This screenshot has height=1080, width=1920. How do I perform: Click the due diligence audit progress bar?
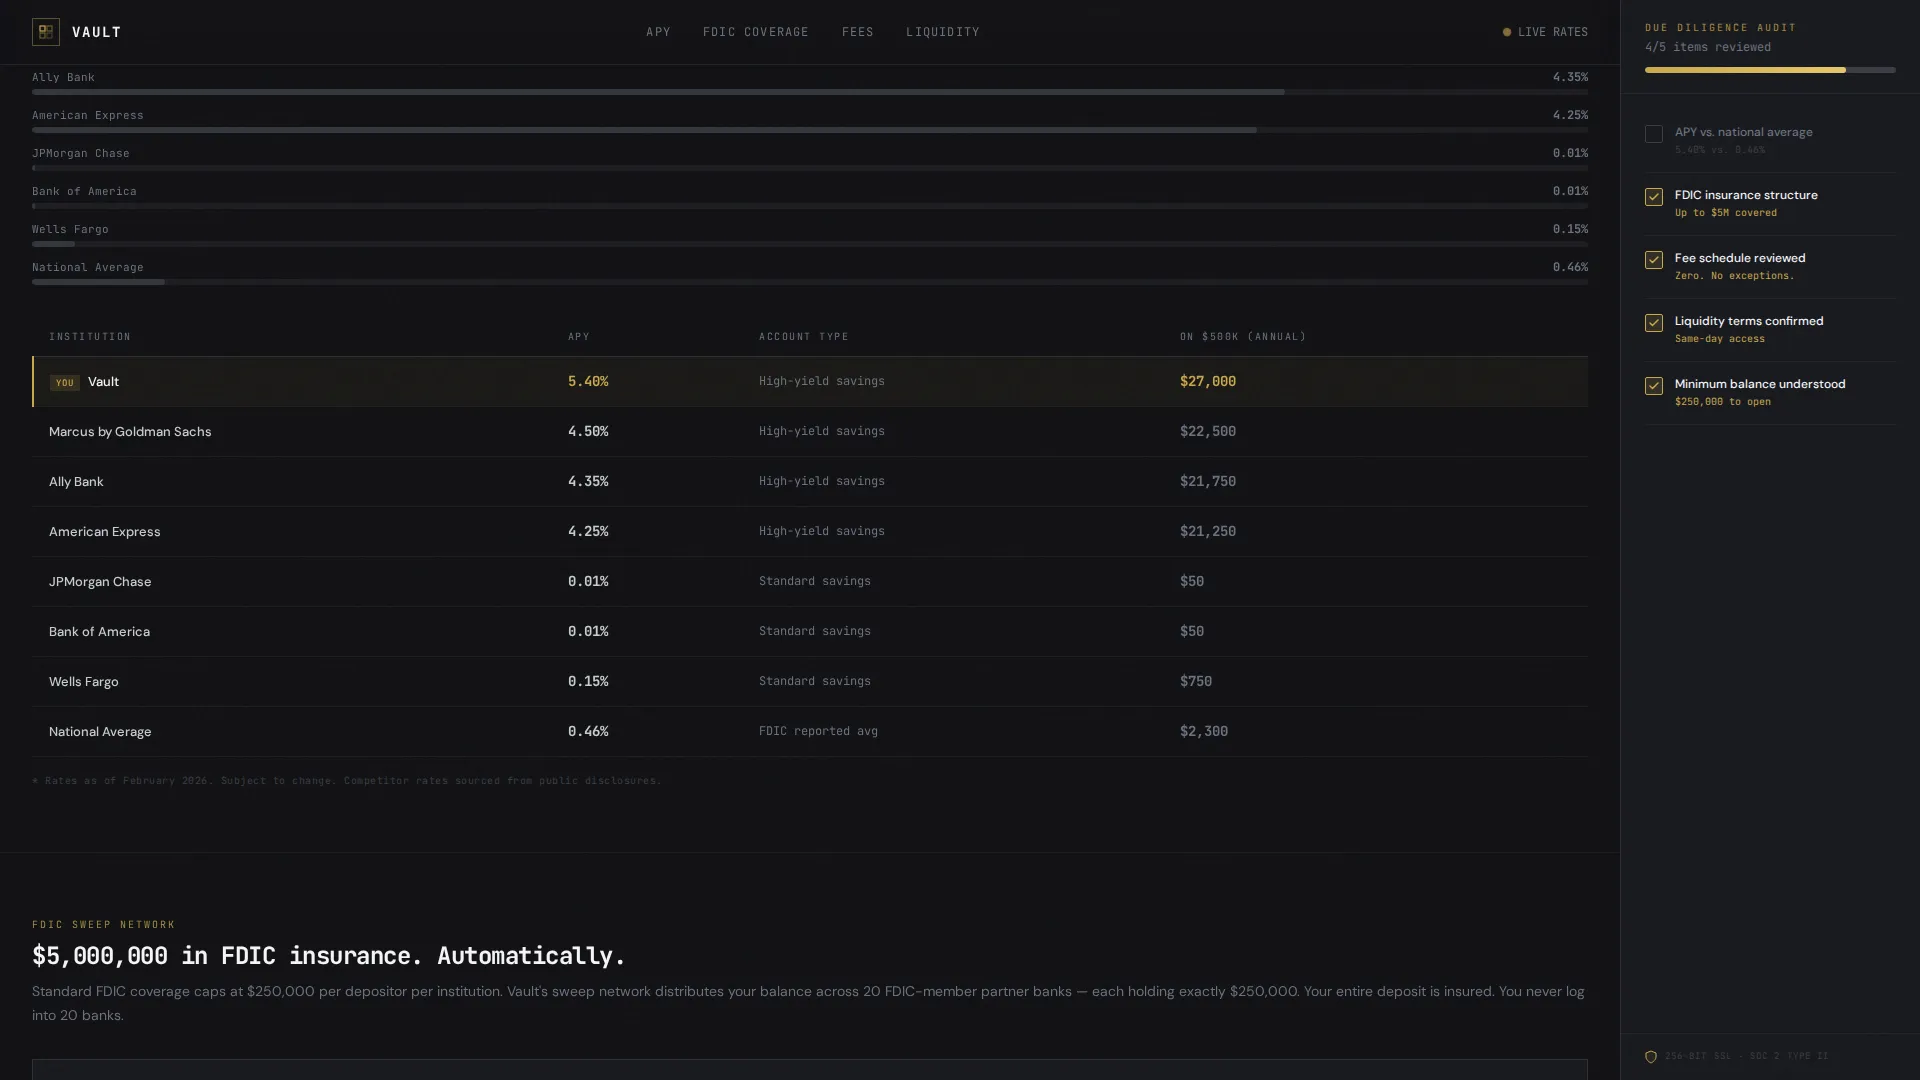tap(1770, 70)
